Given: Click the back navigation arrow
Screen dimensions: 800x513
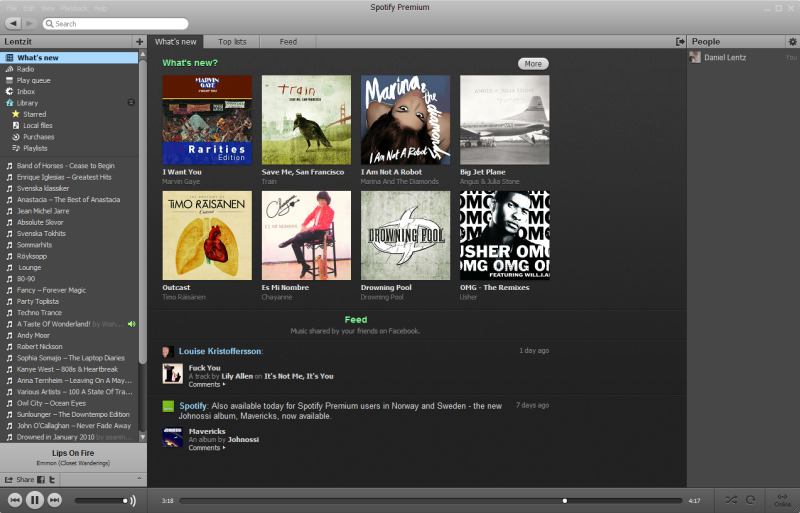Looking at the screenshot, I should pyautogui.click(x=13, y=23).
